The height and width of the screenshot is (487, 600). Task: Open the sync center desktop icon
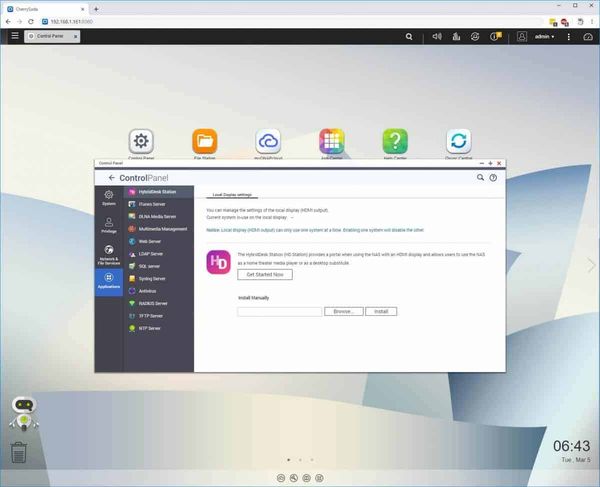coord(459,141)
